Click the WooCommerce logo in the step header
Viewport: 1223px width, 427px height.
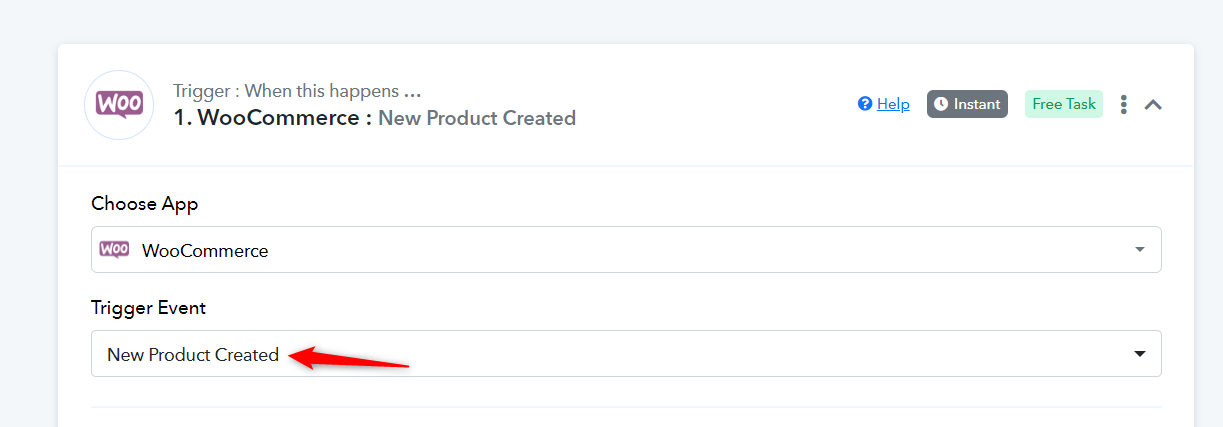(x=119, y=104)
